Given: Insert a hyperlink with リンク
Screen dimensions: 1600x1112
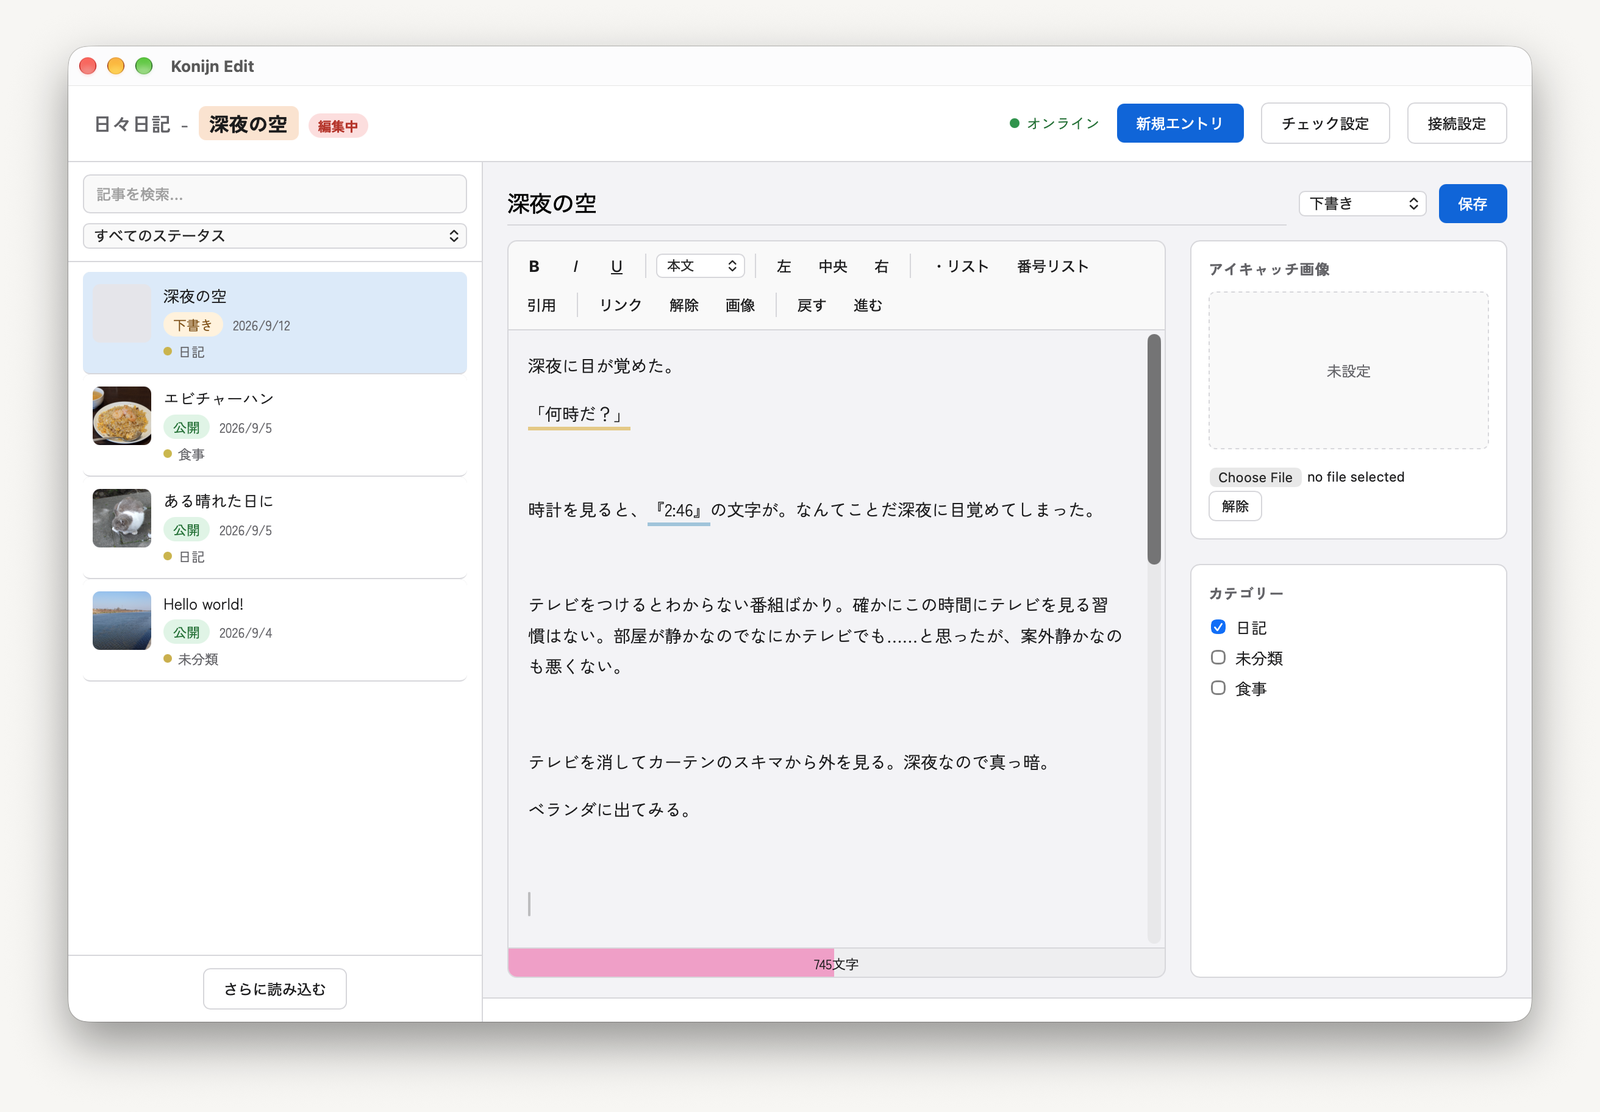Looking at the screenshot, I should tap(620, 305).
